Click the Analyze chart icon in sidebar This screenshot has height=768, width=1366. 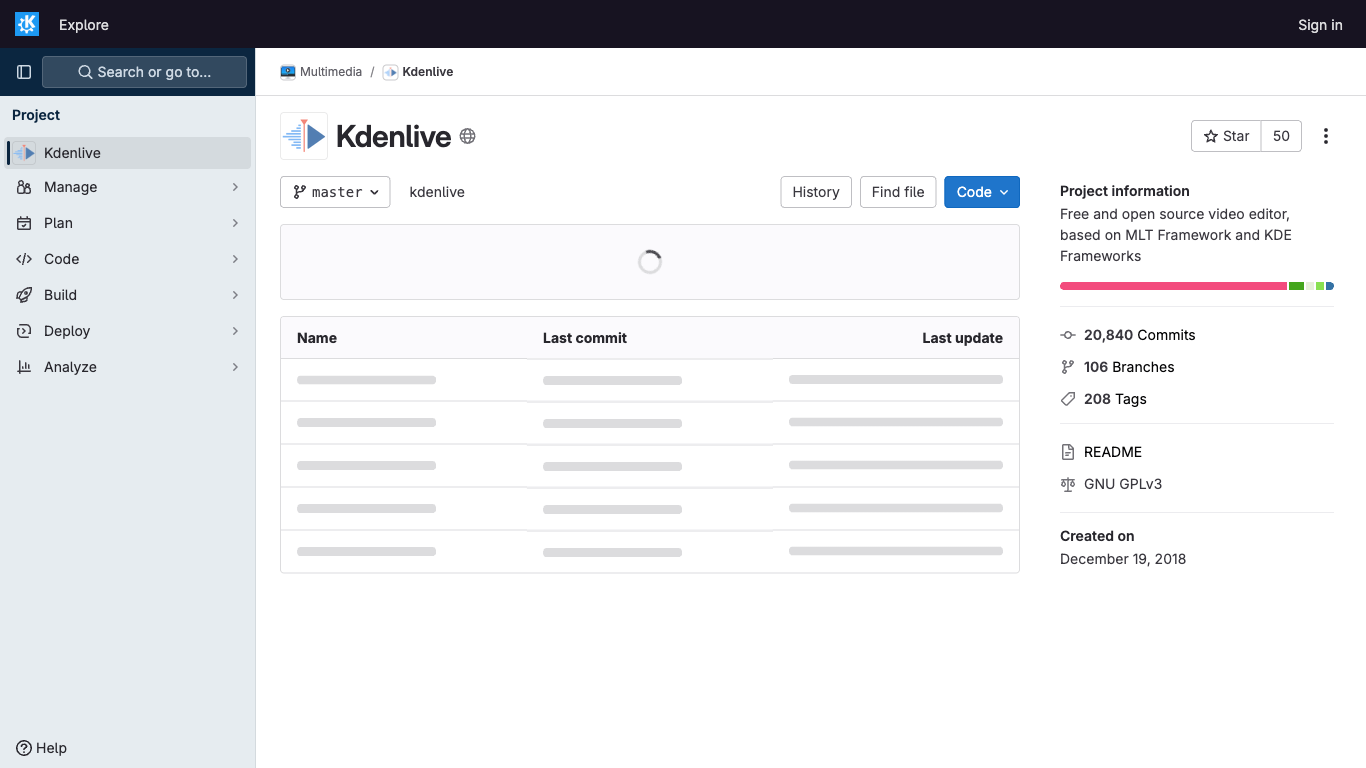pyautogui.click(x=24, y=367)
